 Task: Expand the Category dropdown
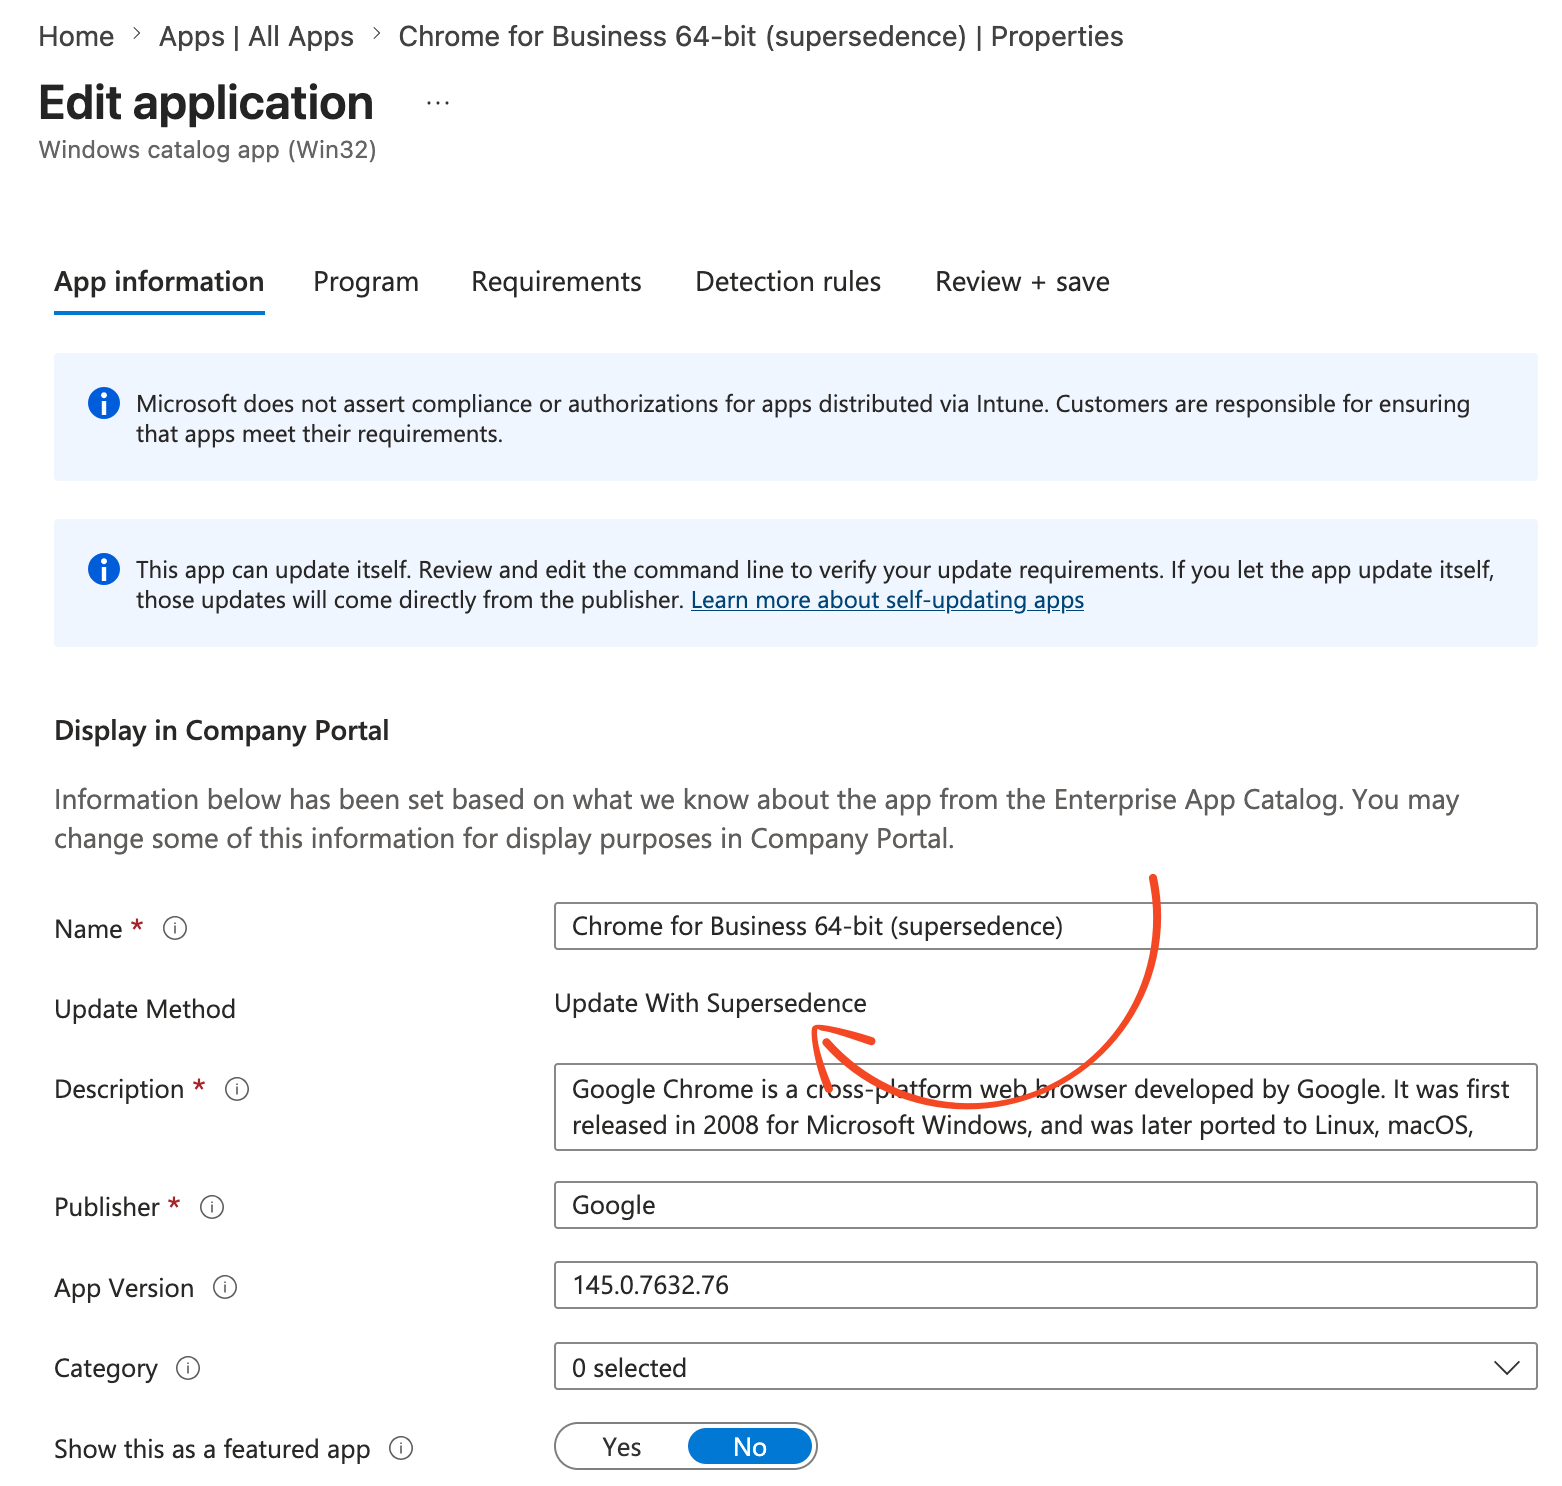pyautogui.click(x=1045, y=1366)
